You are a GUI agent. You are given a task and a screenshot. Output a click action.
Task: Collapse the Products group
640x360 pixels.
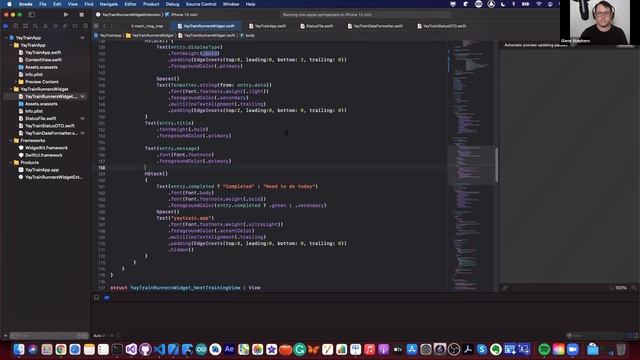tap(11, 162)
